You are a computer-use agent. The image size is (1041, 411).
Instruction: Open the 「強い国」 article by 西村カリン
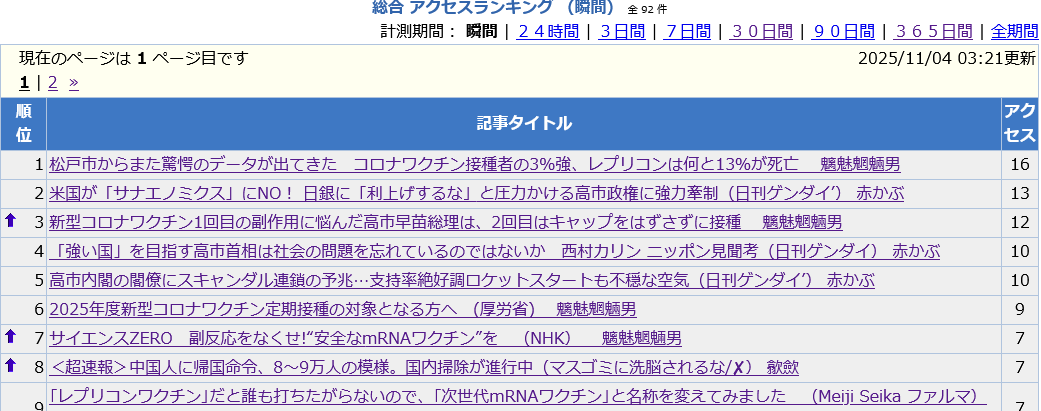point(480,251)
